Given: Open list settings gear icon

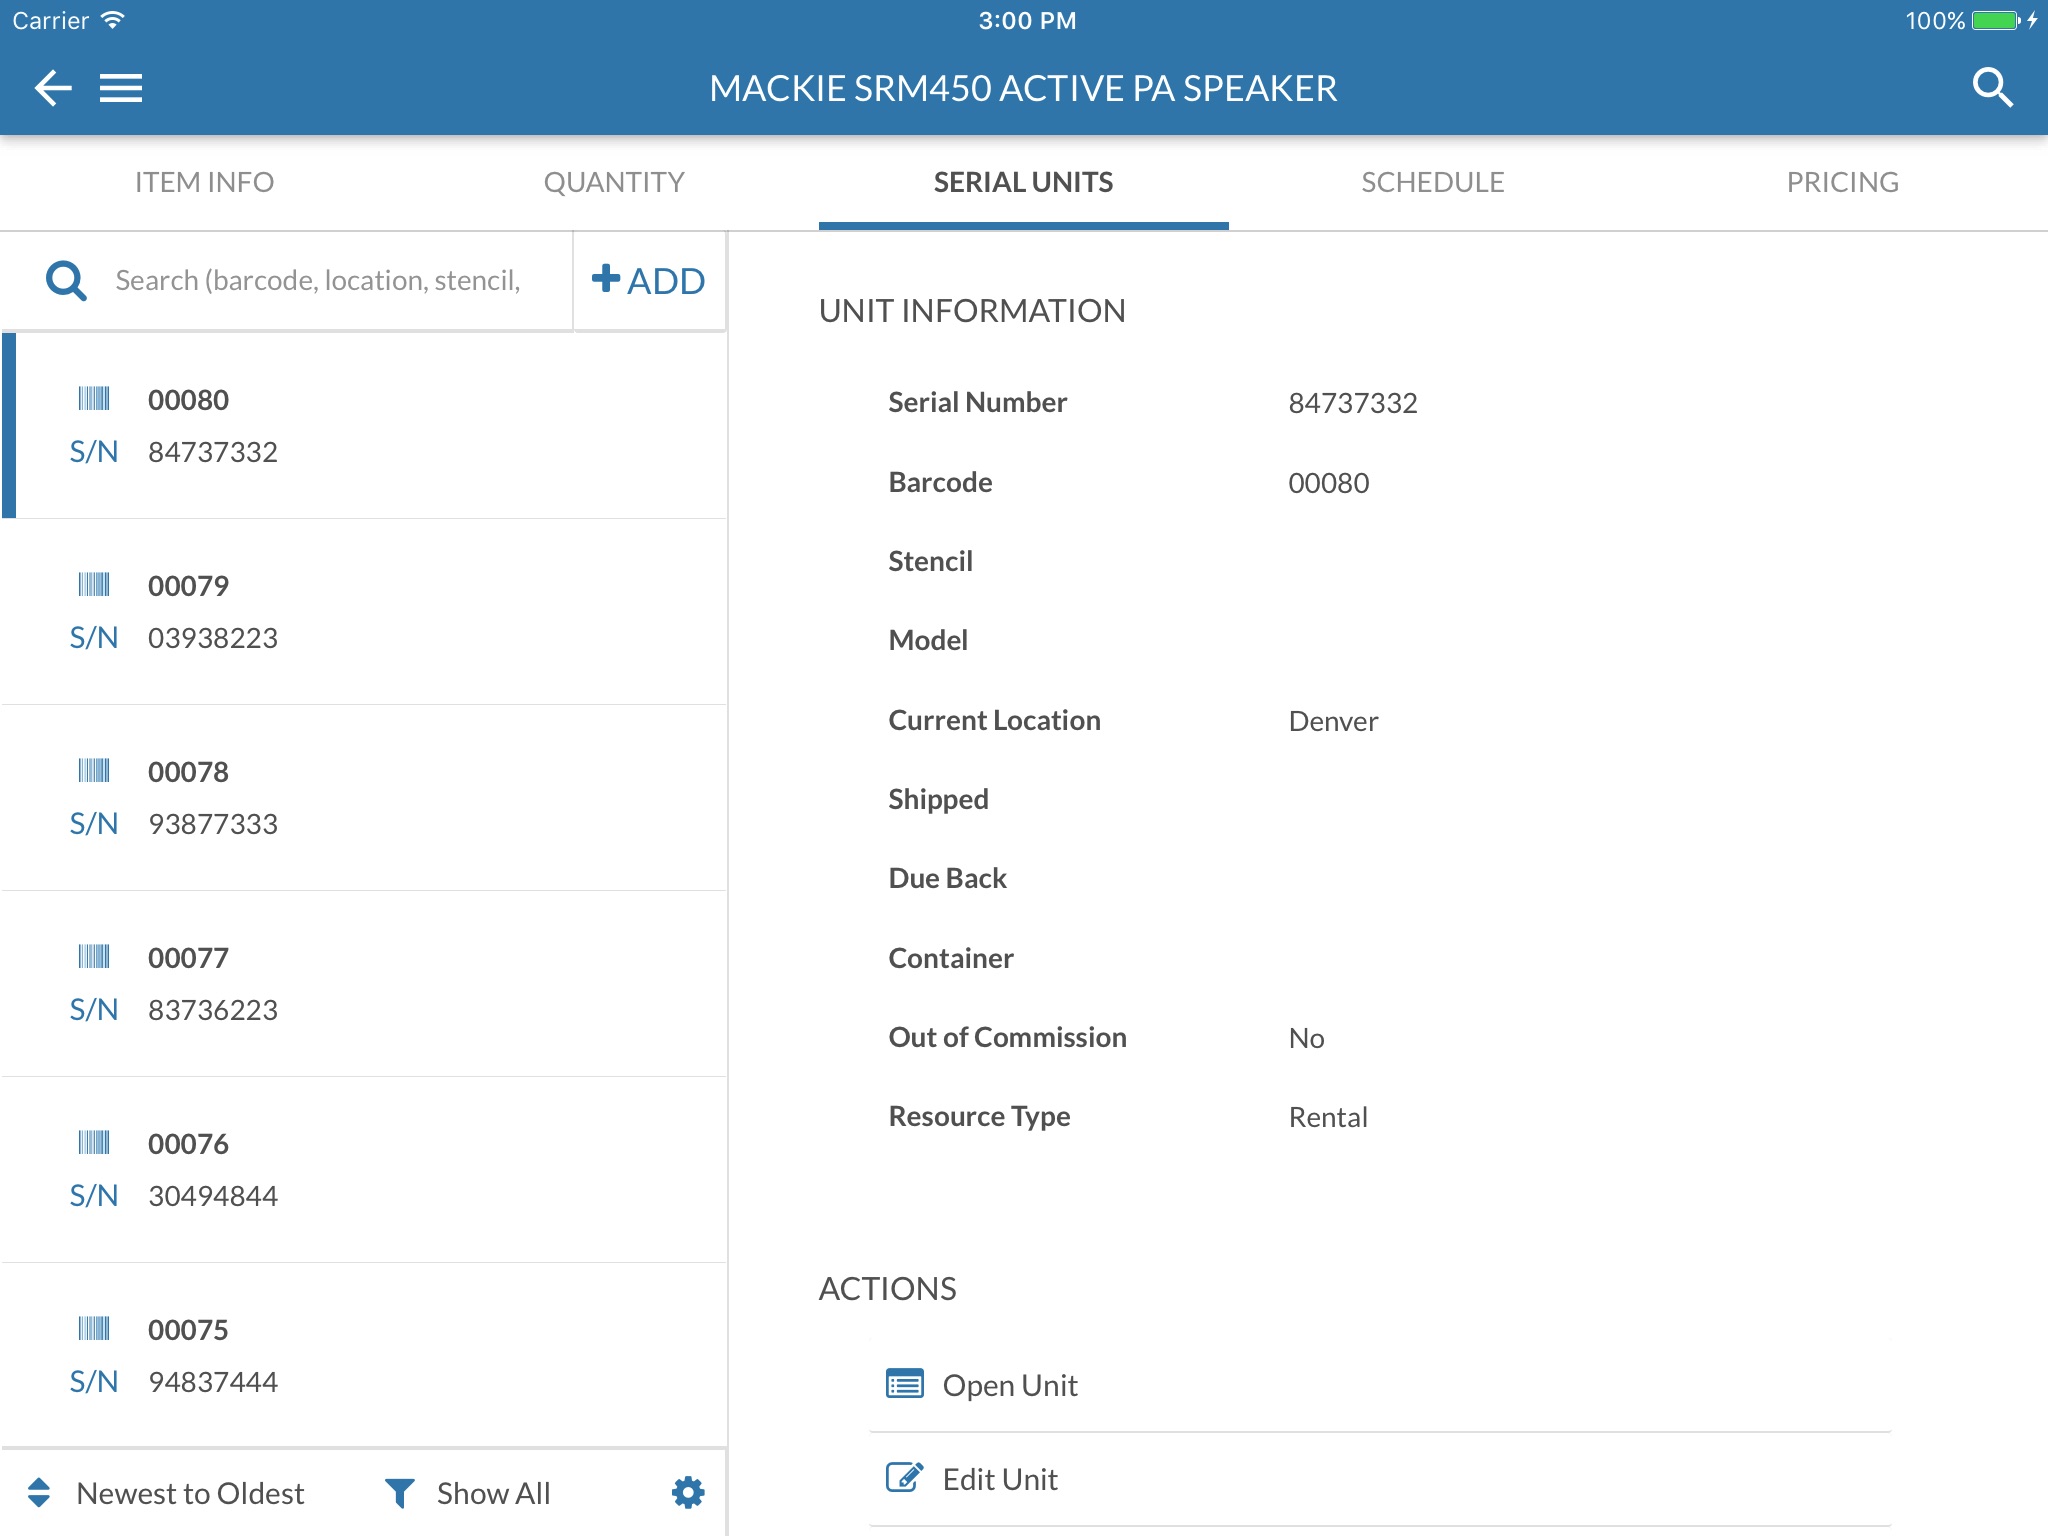Looking at the screenshot, I should pos(688,1492).
